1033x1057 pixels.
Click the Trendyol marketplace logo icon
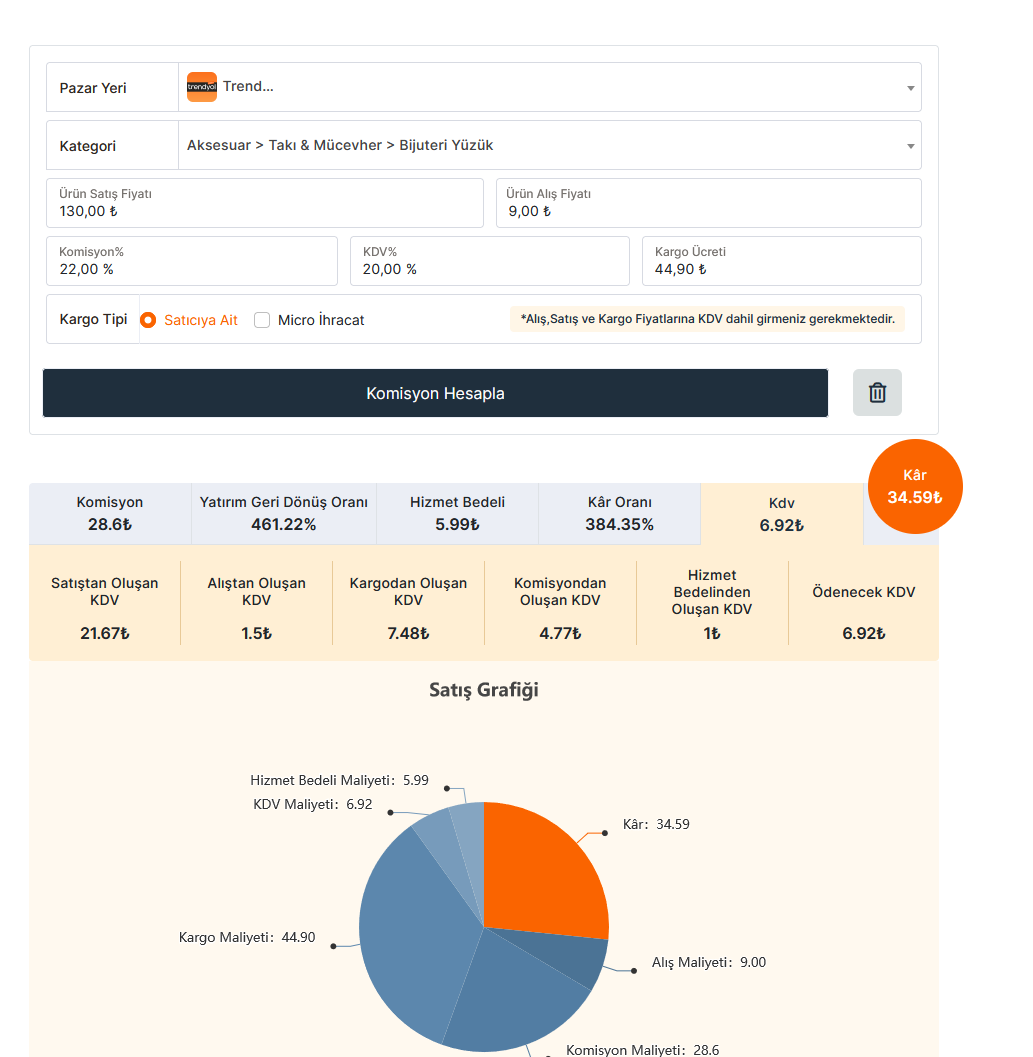click(202, 87)
